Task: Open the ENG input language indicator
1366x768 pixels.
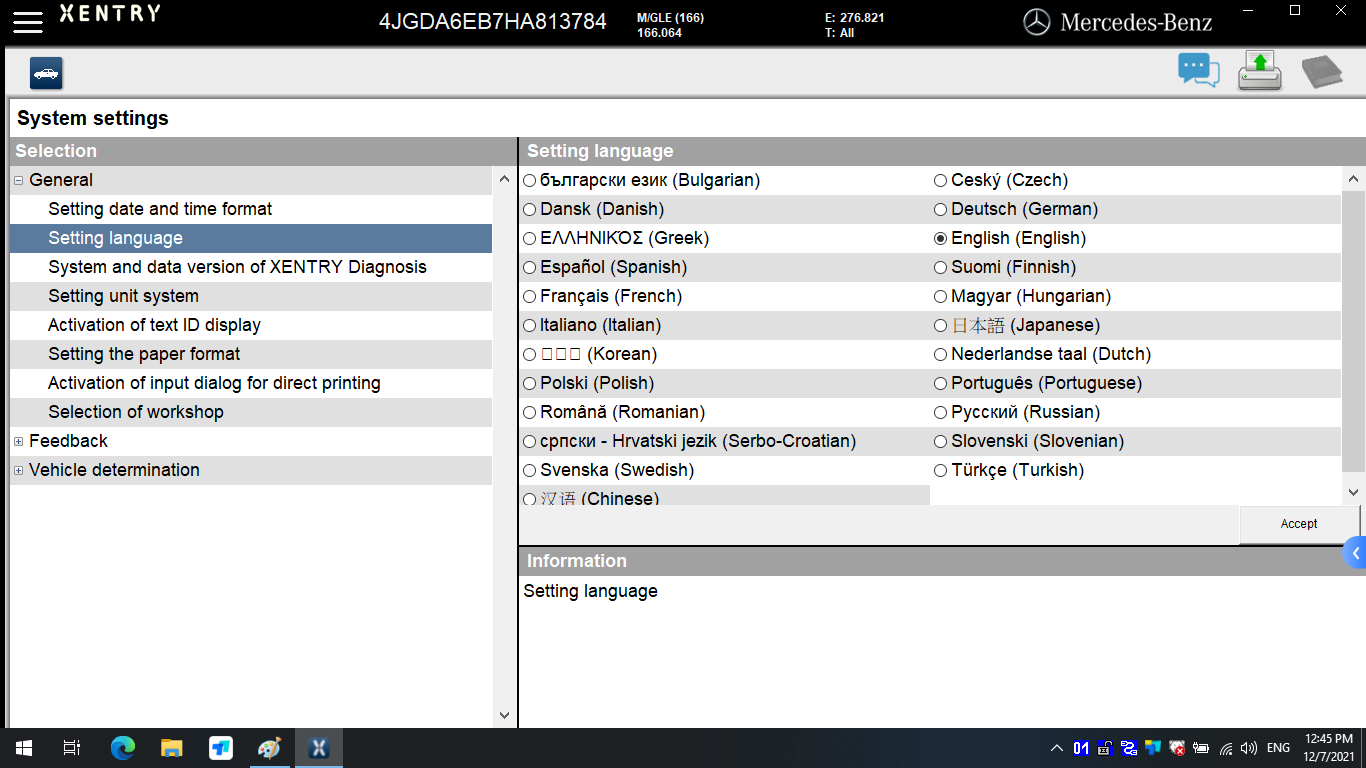Action: [x=1278, y=748]
